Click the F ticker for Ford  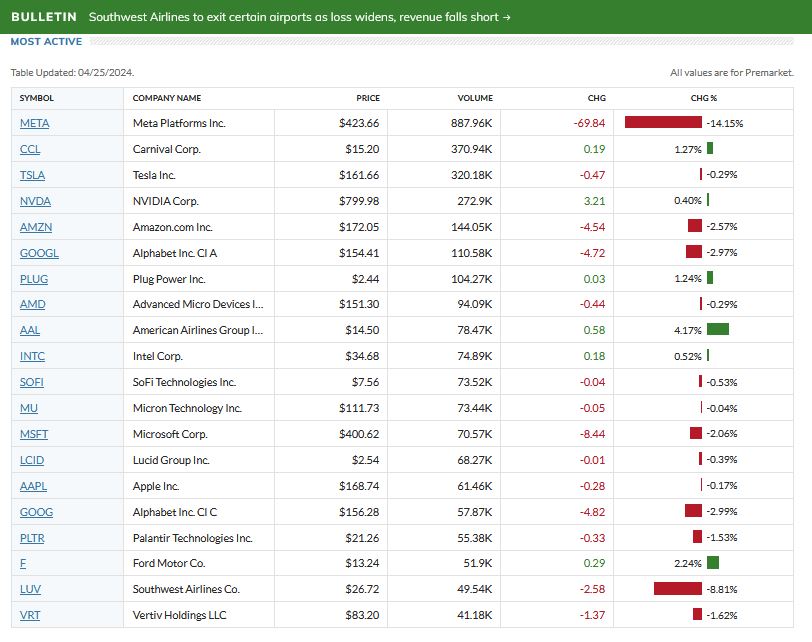23,563
